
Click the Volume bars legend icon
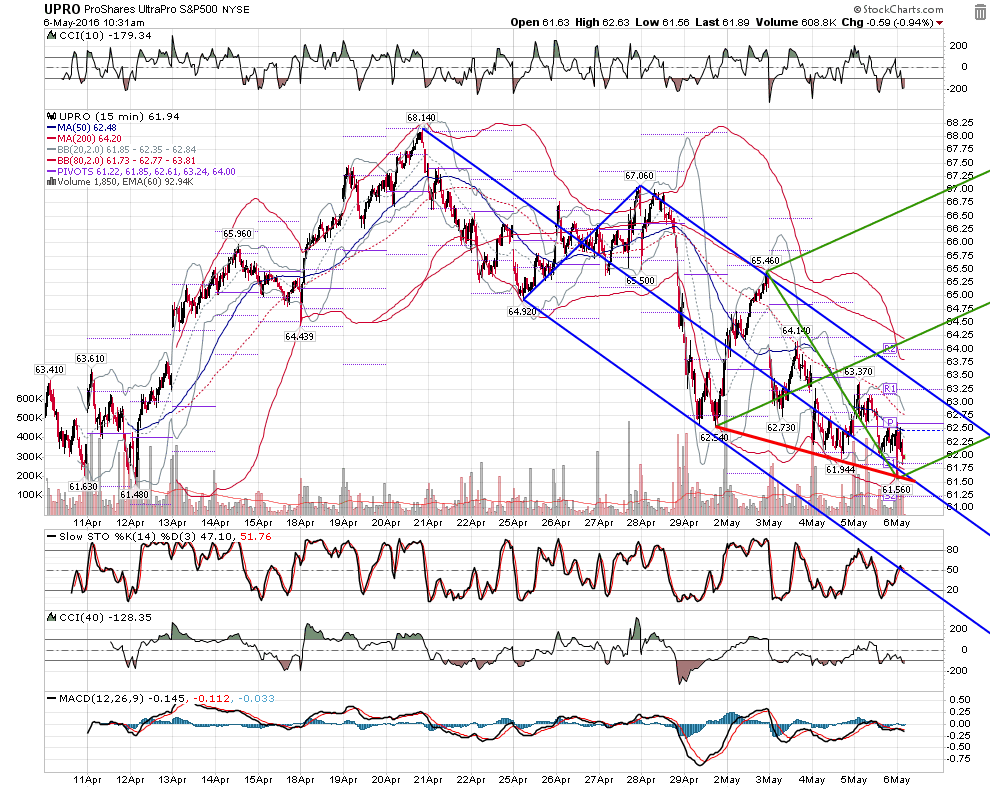[x=51, y=182]
